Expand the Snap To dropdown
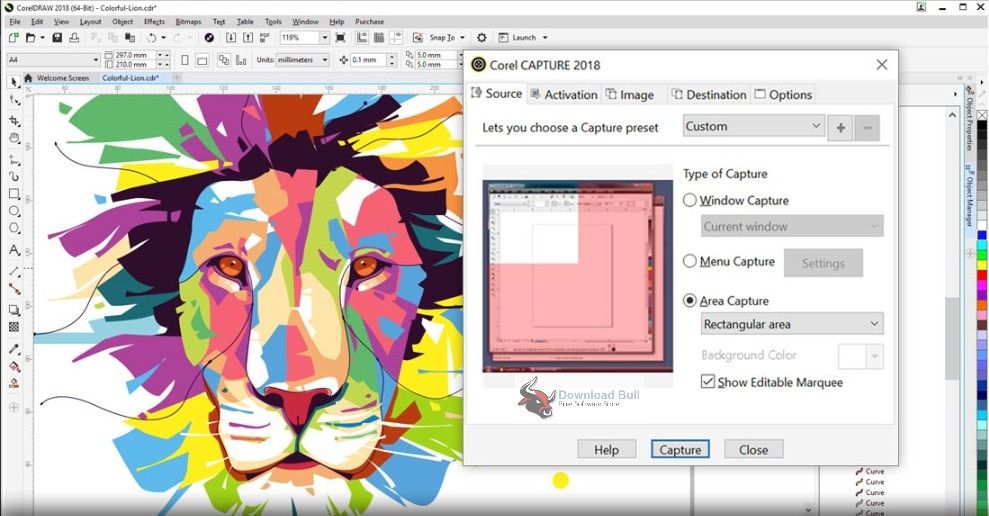The image size is (989, 516). 462,38
